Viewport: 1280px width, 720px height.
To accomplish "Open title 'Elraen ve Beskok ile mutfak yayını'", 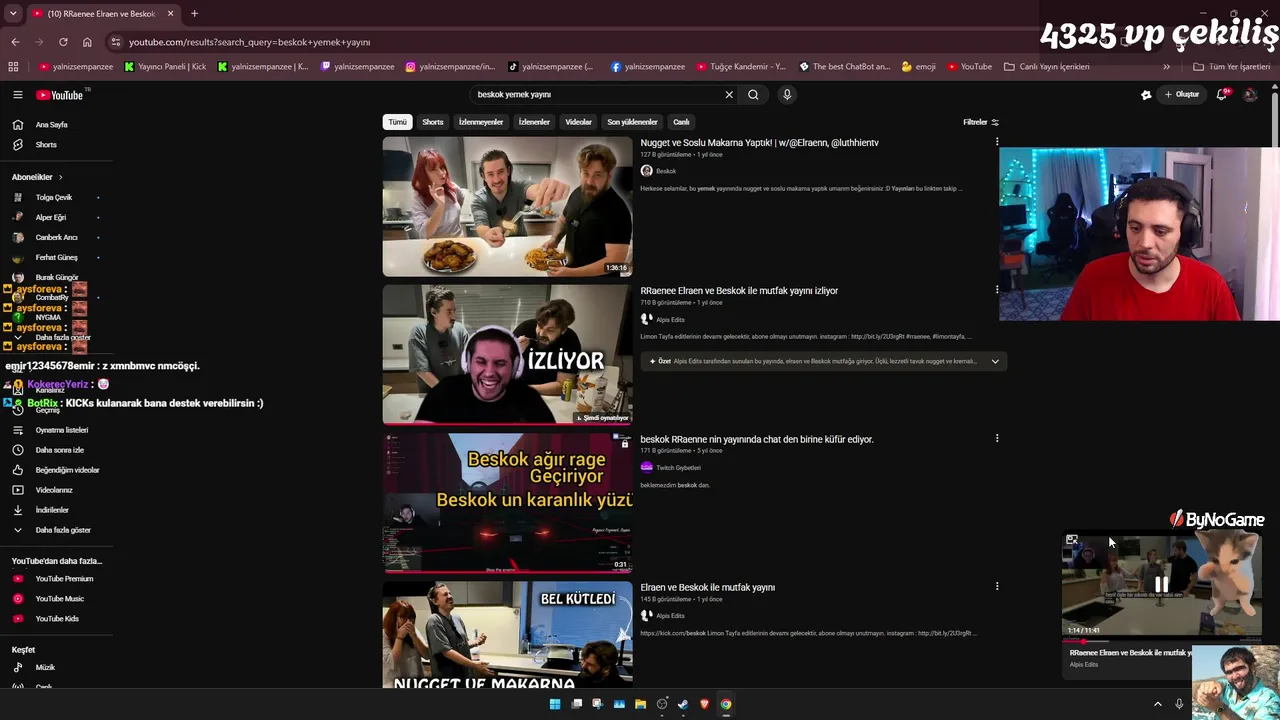I will [708, 587].
